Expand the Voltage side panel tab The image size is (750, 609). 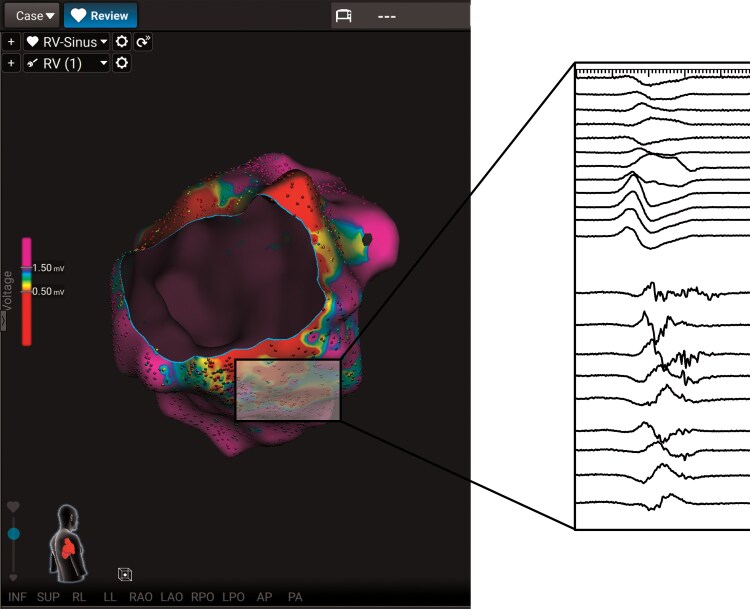coord(3,321)
